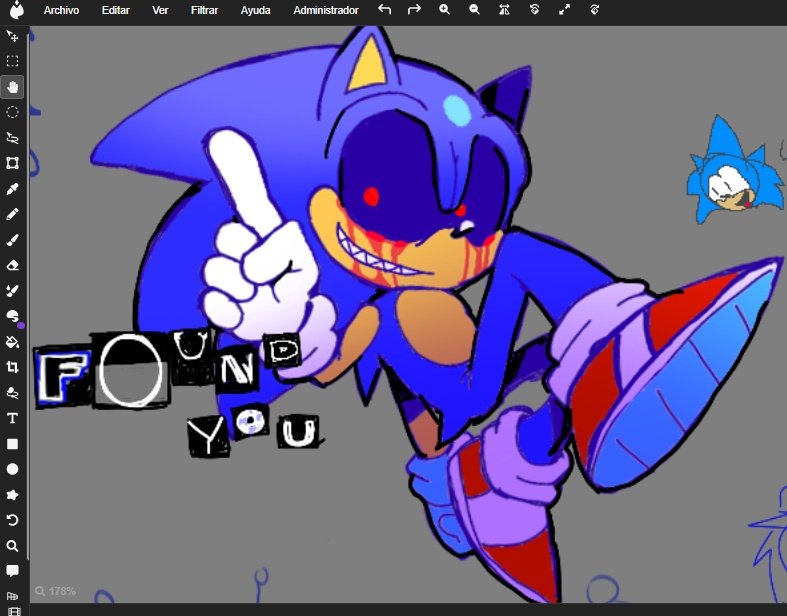Click the film strip animation icon
This screenshot has height=616, width=787.
pos(14,611)
